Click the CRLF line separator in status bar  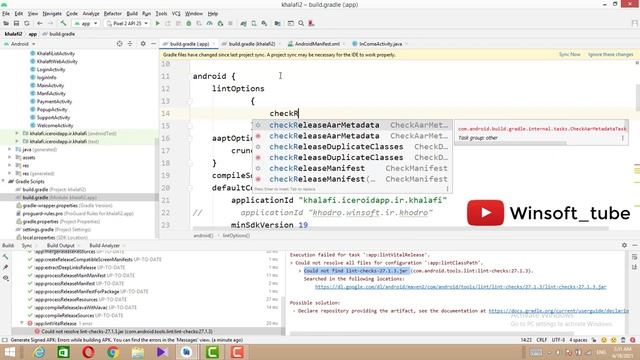pyautogui.click(x=542, y=340)
